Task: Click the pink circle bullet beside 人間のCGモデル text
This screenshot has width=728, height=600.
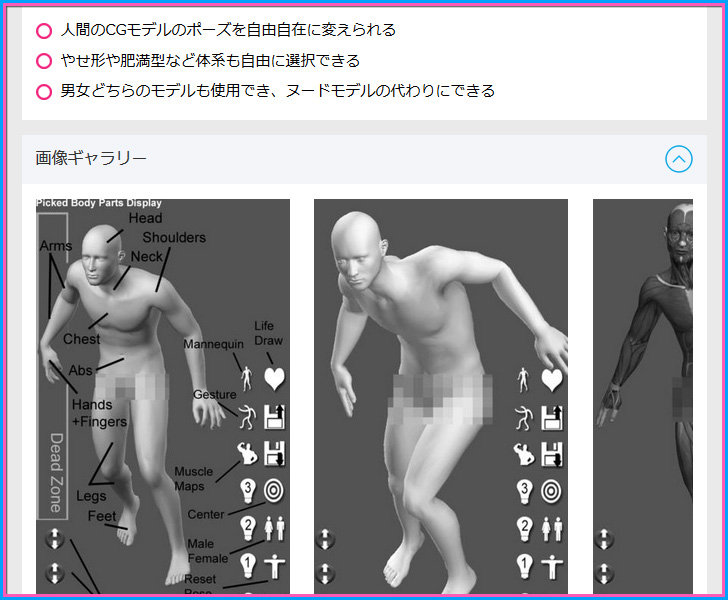Action: pos(44,31)
